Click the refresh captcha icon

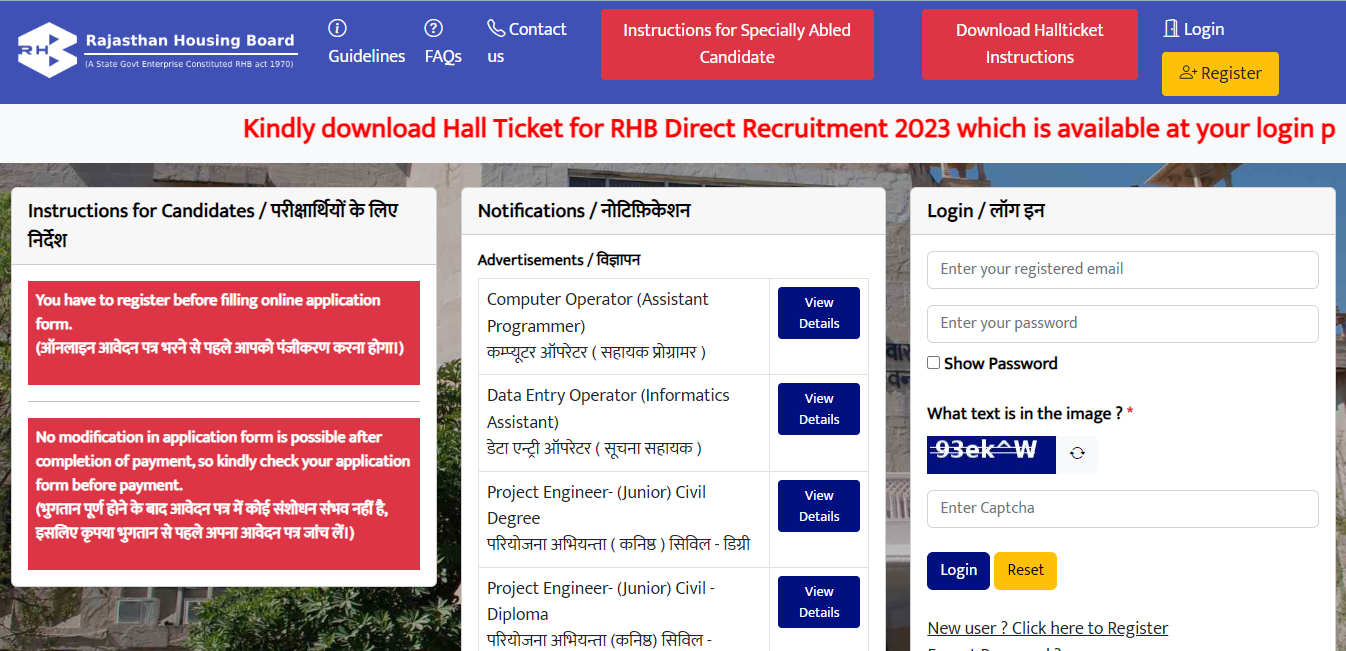pos(1077,454)
